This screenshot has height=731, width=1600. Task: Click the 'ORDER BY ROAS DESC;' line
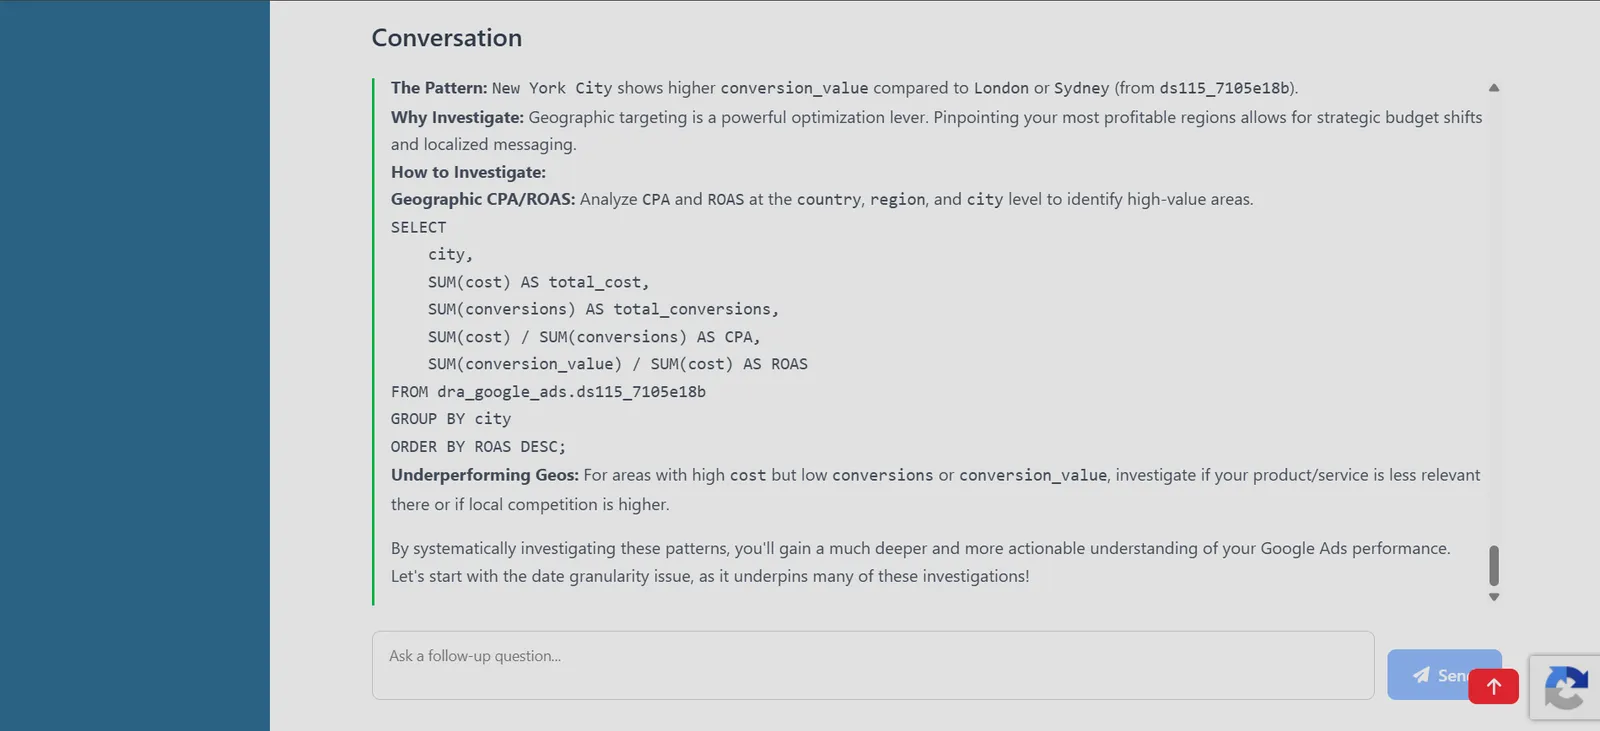(478, 447)
